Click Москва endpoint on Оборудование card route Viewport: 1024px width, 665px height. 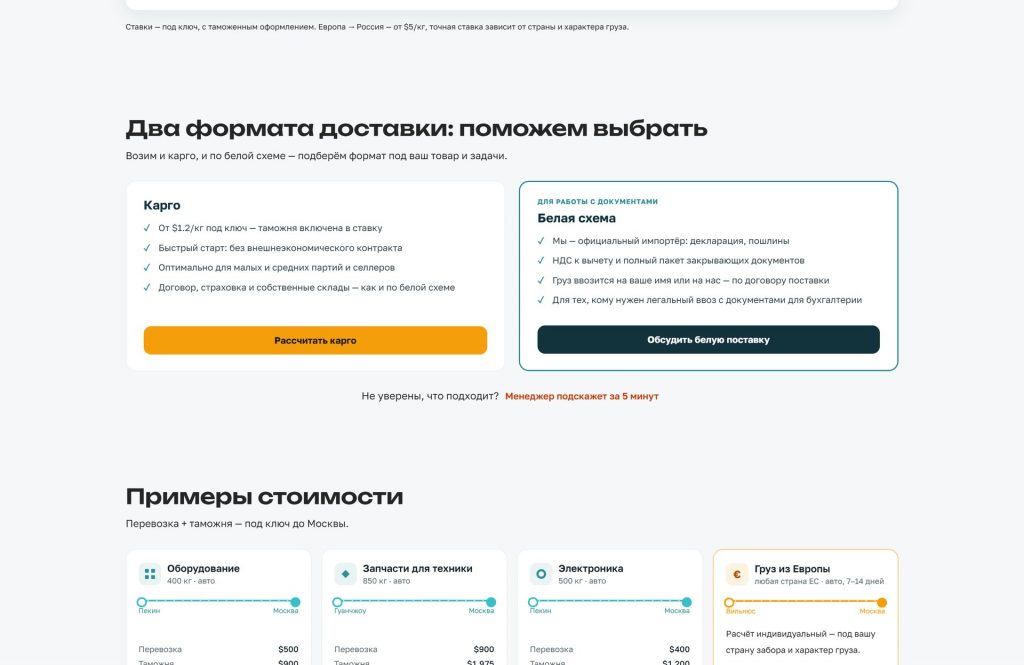[295, 602]
